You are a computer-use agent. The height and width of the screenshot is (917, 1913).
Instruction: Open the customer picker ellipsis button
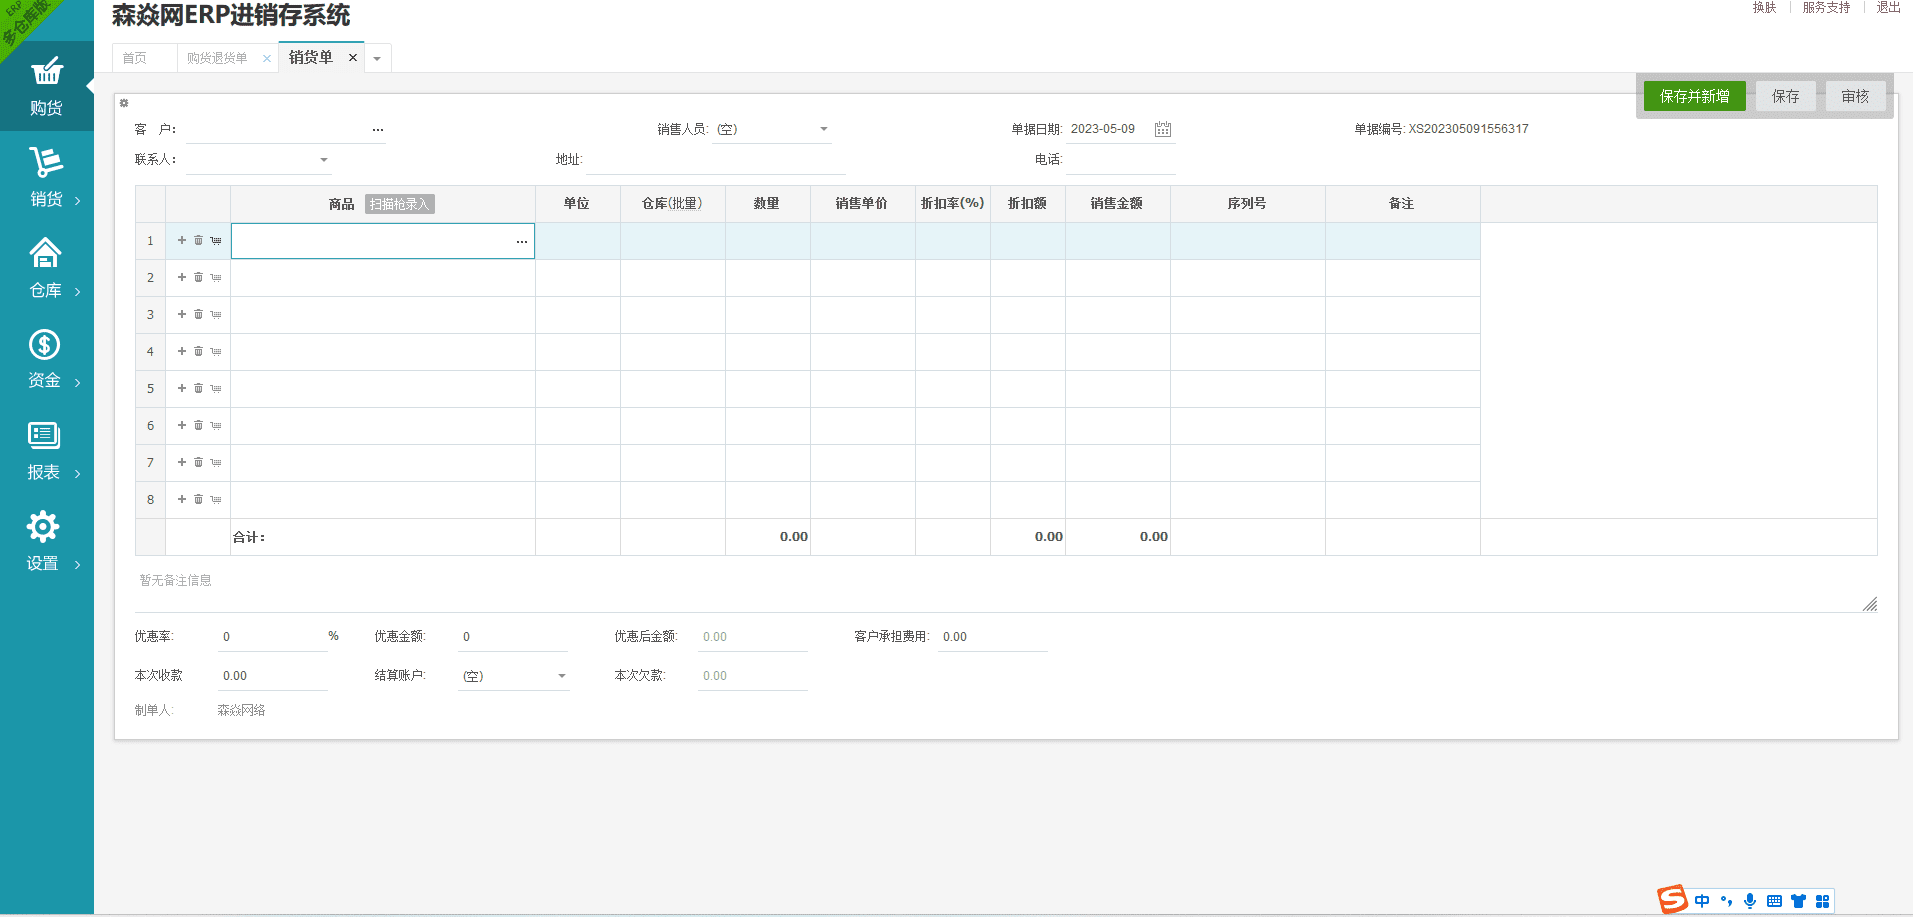[x=378, y=130]
